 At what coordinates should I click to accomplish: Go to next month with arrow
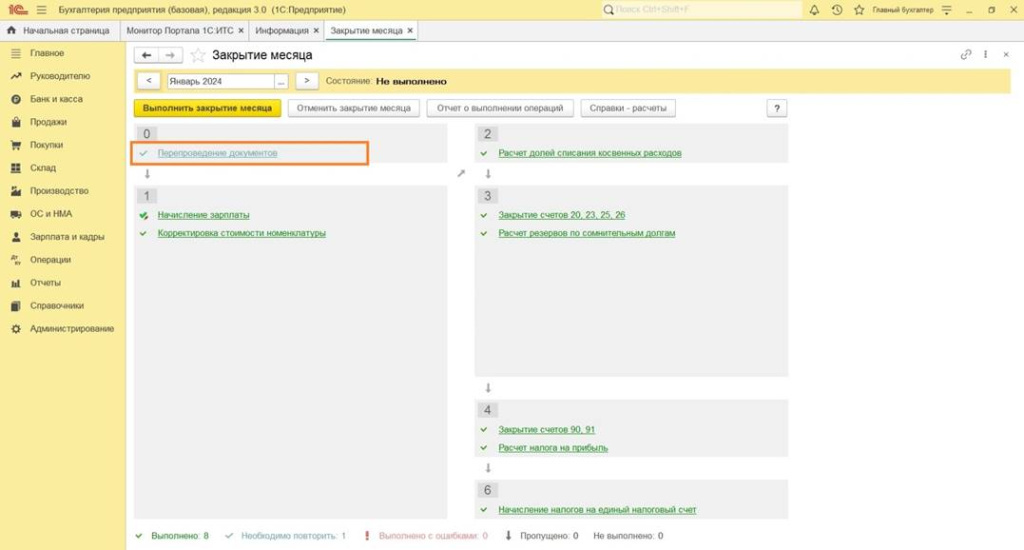click(307, 81)
